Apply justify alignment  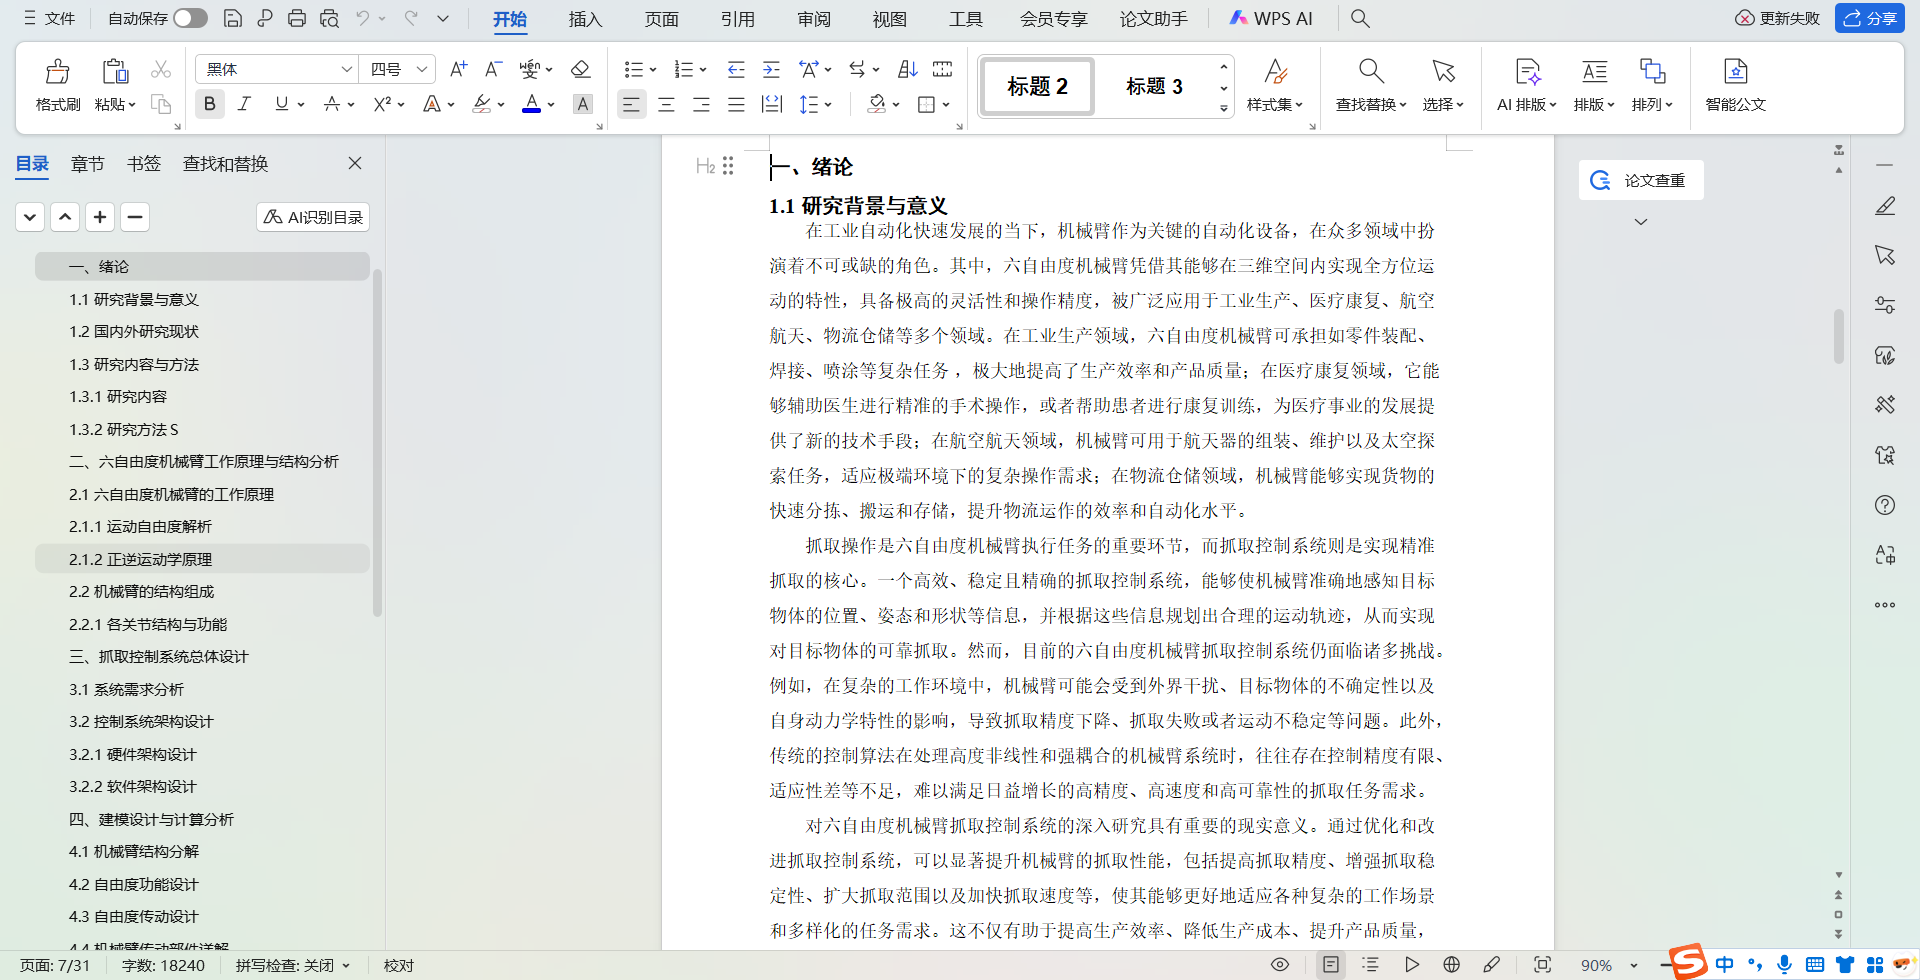tap(736, 104)
